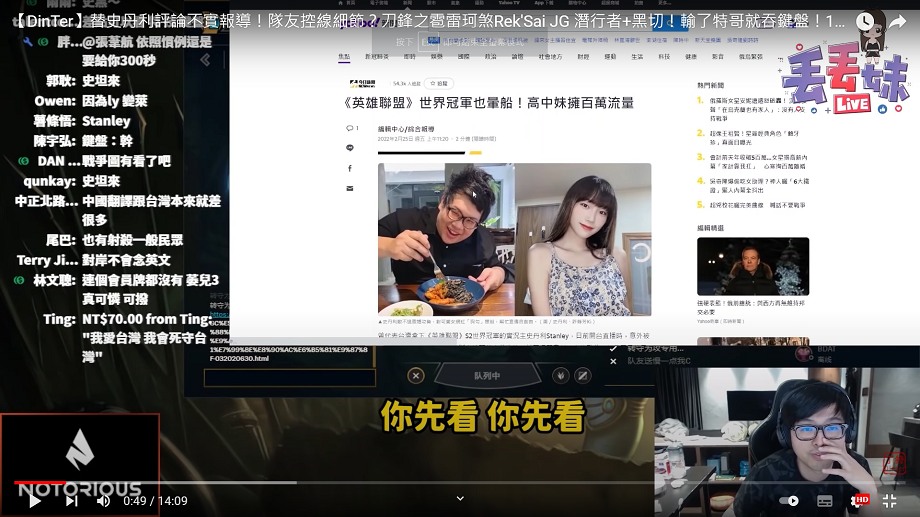The height and width of the screenshot is (517, 920).
Task: Open the square edit icon in client
Action: [583, 376]
